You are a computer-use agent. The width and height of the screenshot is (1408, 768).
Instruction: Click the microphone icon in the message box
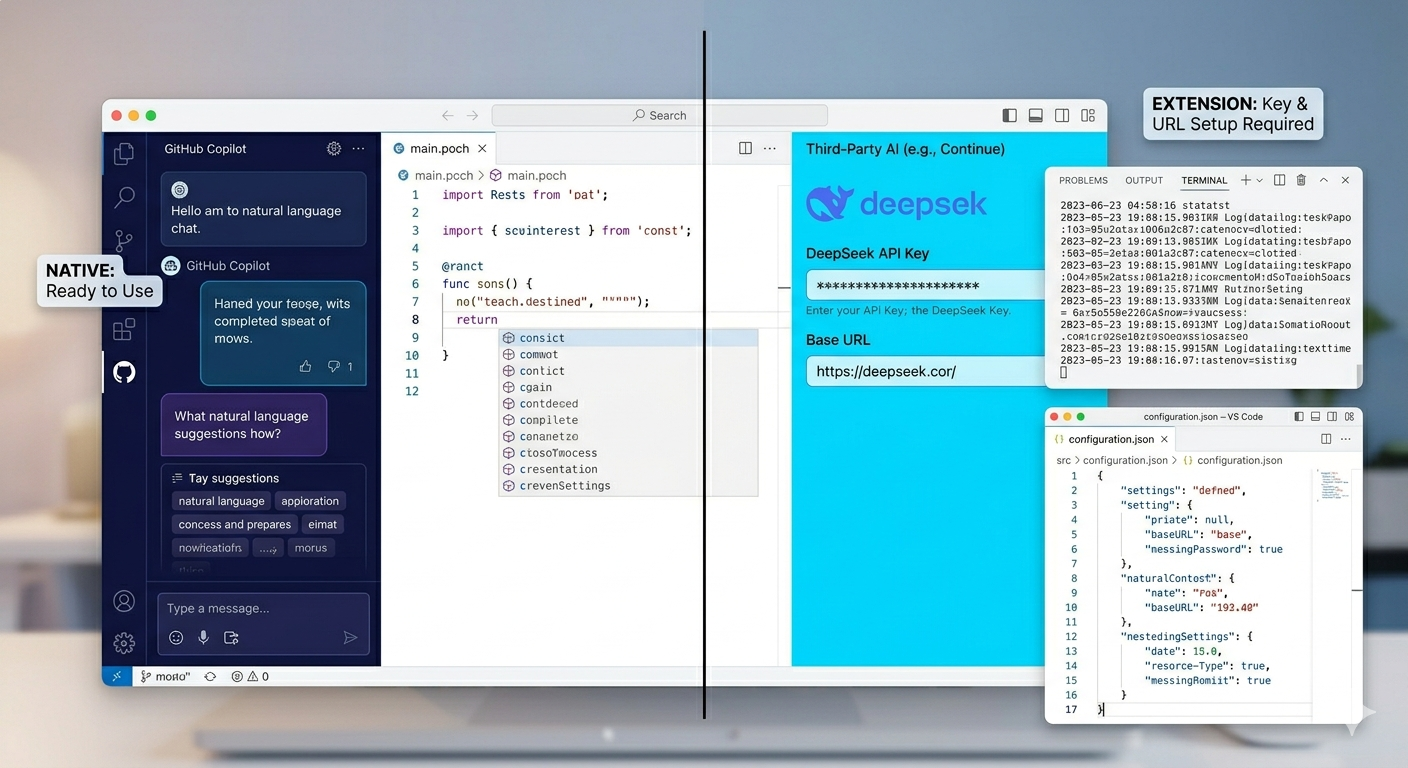[x=203, y=637]
